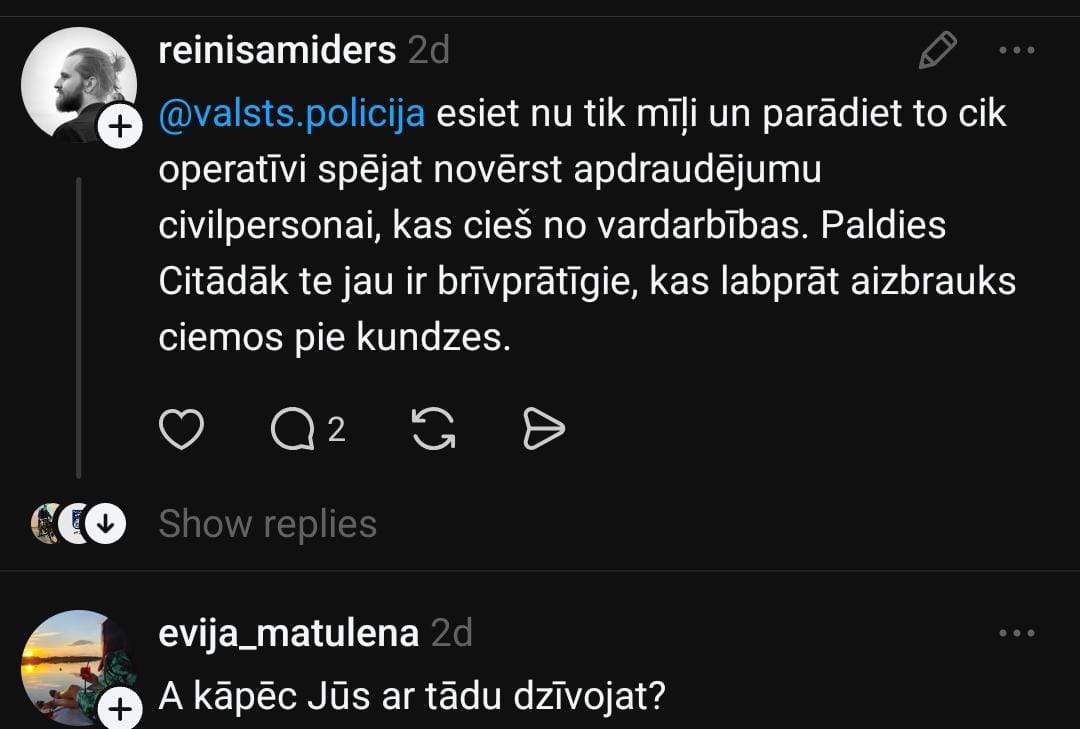Share the post using the paper plane icon
1080x729 pixels.
coord(544,430)
